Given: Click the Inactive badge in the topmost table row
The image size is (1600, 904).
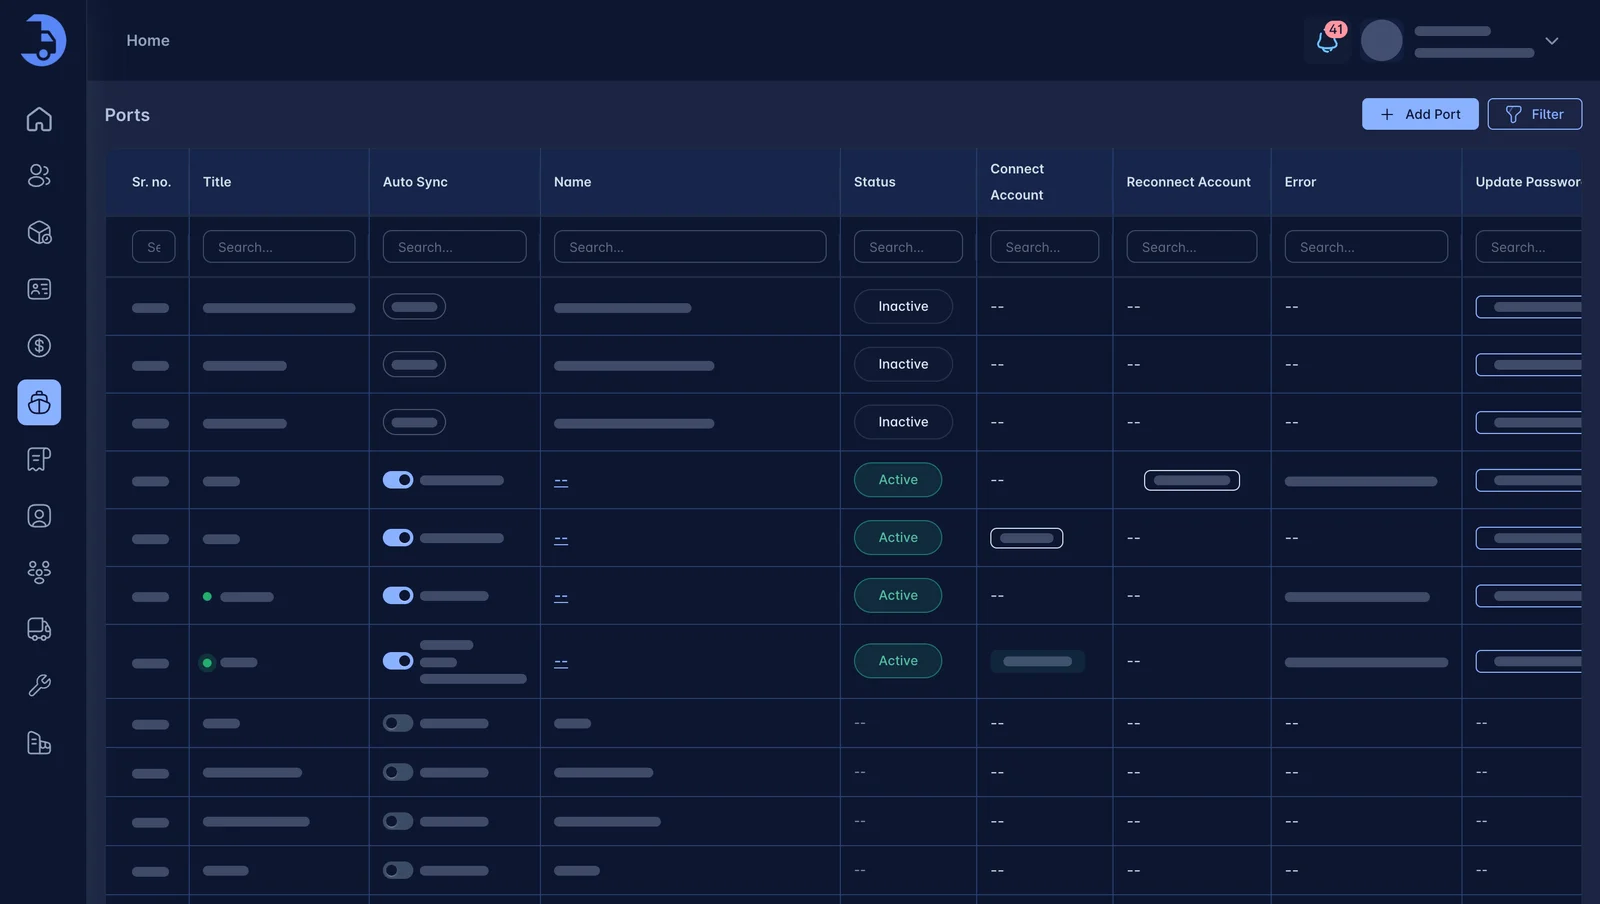Looking at the screenshot, I should tap(903, 306).
